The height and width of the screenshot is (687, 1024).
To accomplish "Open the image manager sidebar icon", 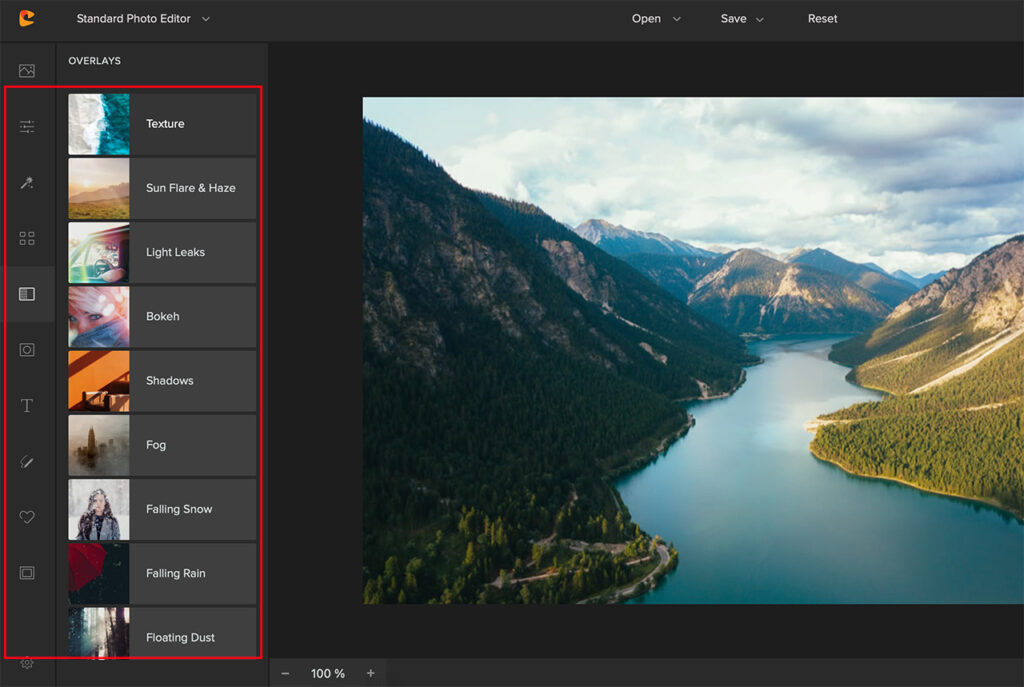I will (27, 71).
